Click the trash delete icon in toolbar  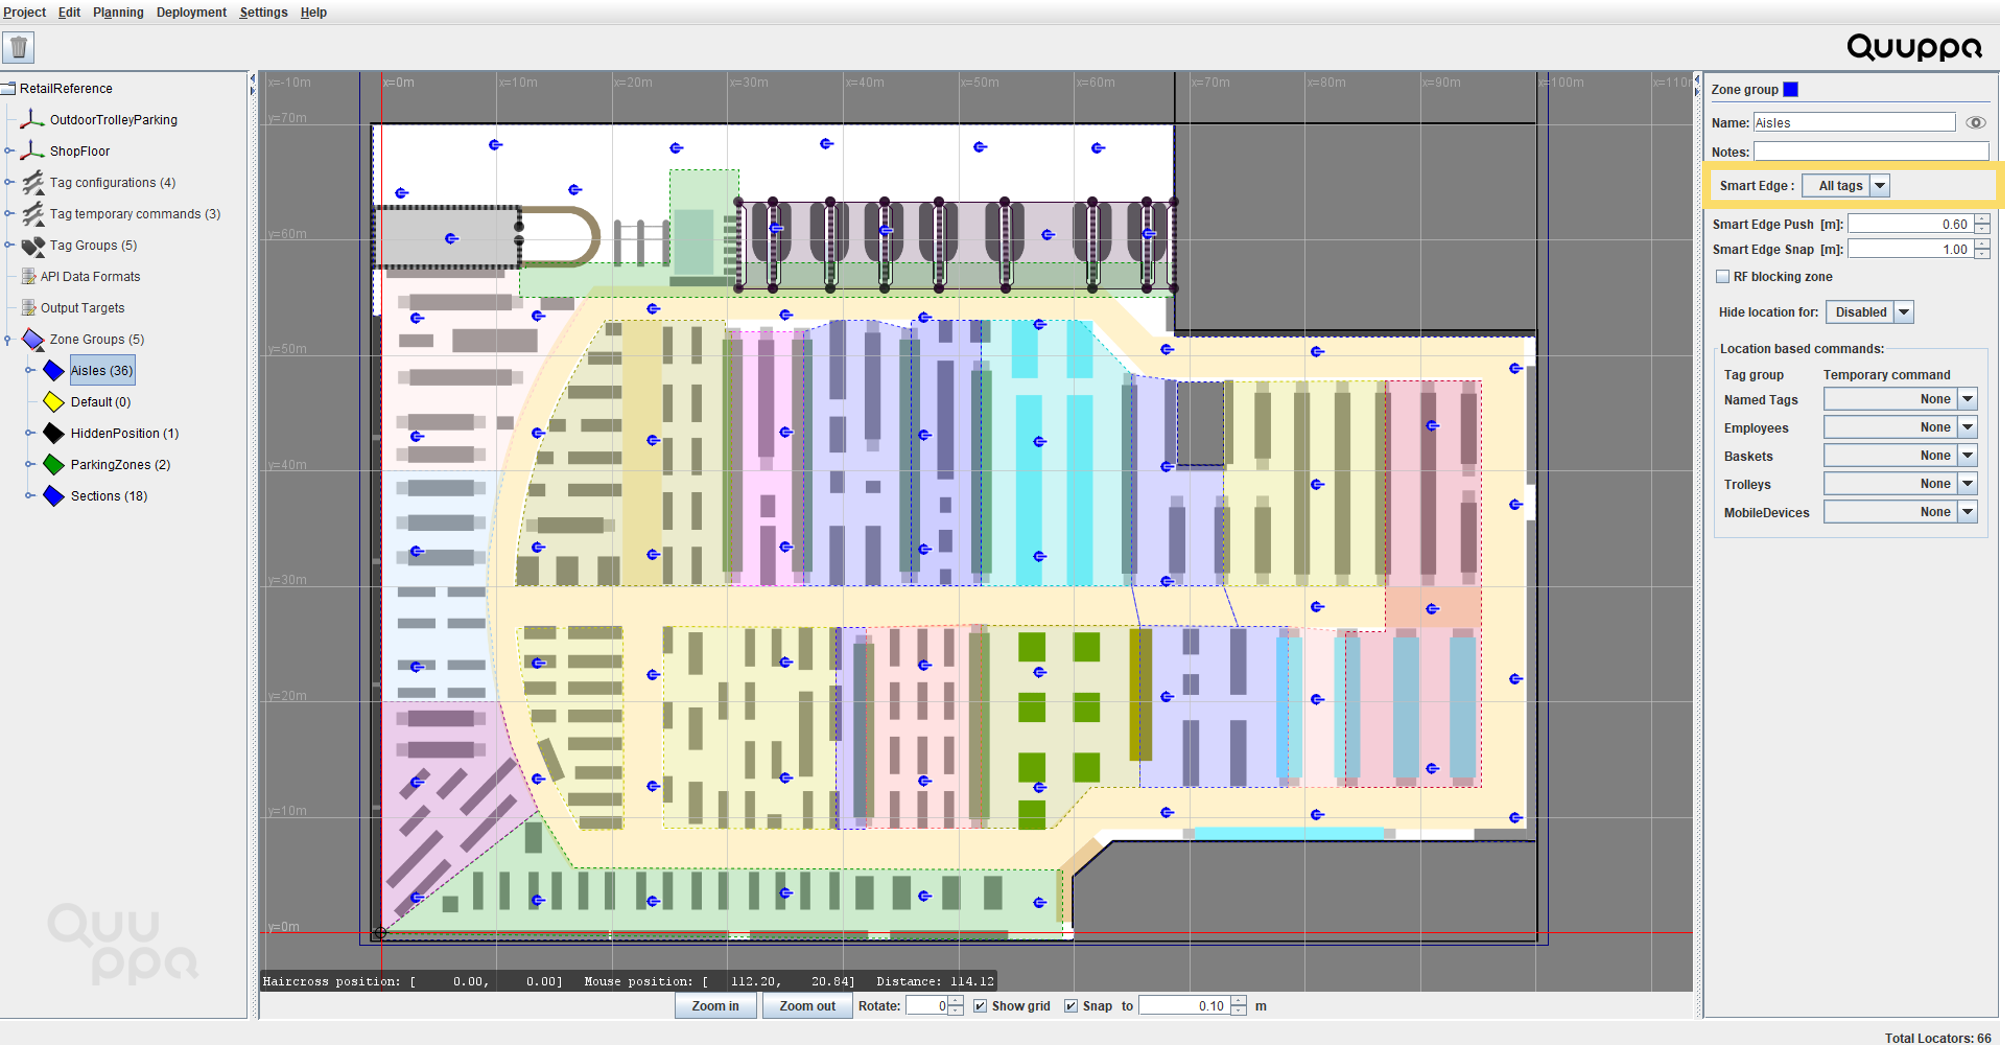pyautogui.click(x=18, y=47)
